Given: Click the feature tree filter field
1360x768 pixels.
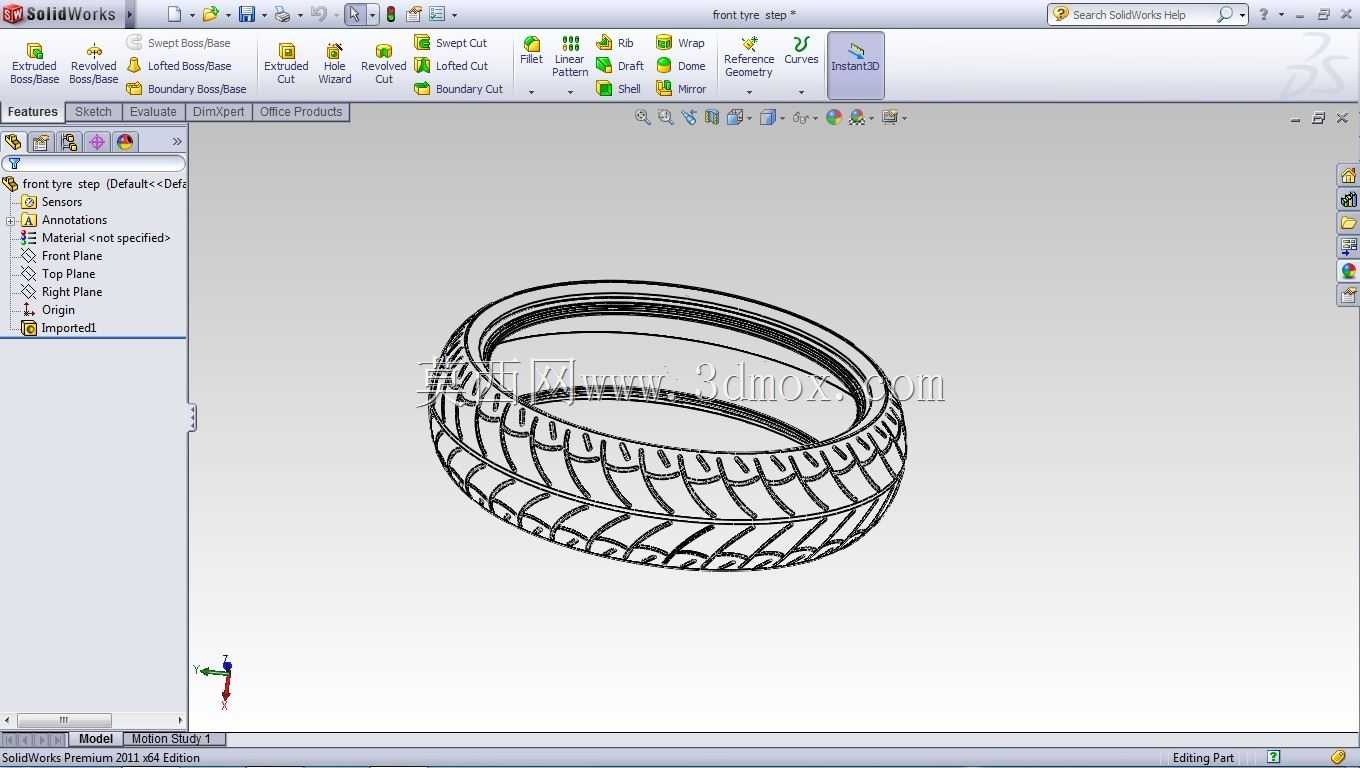Looking at the screenshot, I should [93, 163].
